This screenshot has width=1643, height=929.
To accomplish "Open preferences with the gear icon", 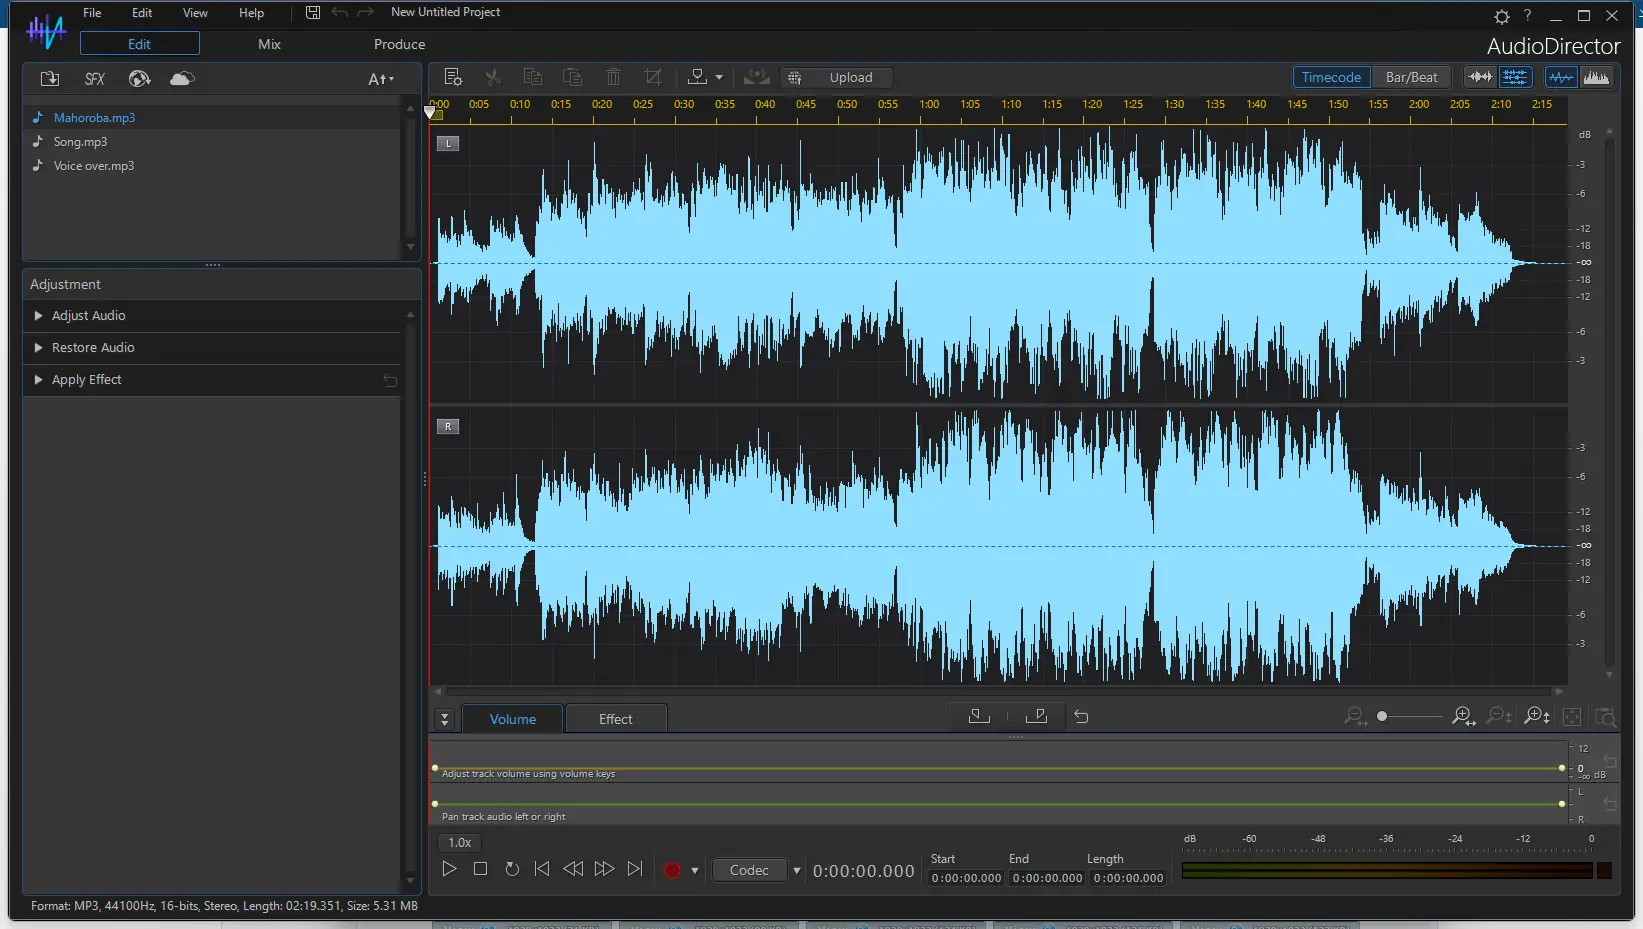I will click(x=1501, y=16).
